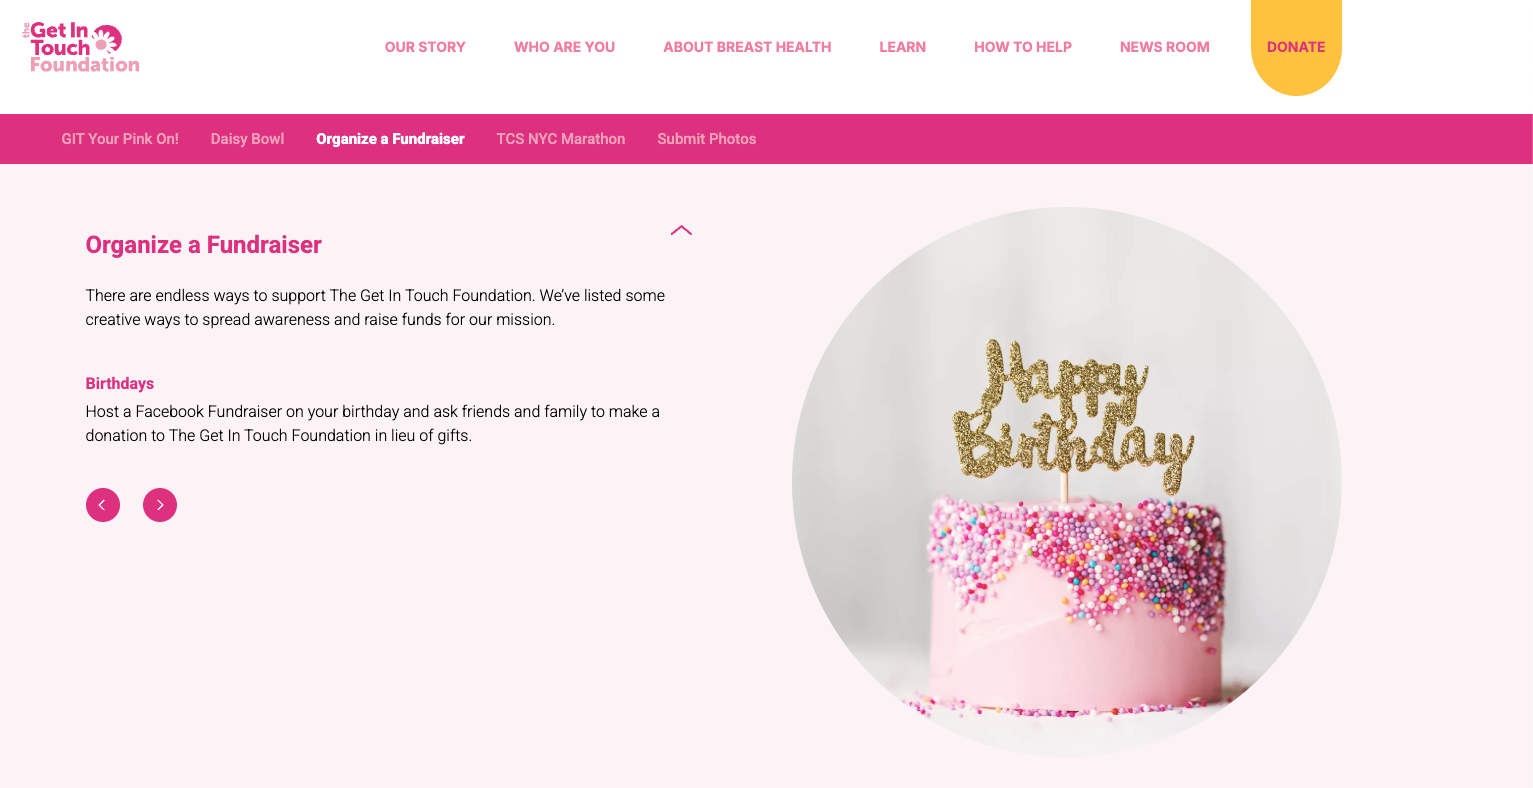Select the Submit Photos tab
The width and height of the screenshot is (1533, 788).
coord(707,139)
